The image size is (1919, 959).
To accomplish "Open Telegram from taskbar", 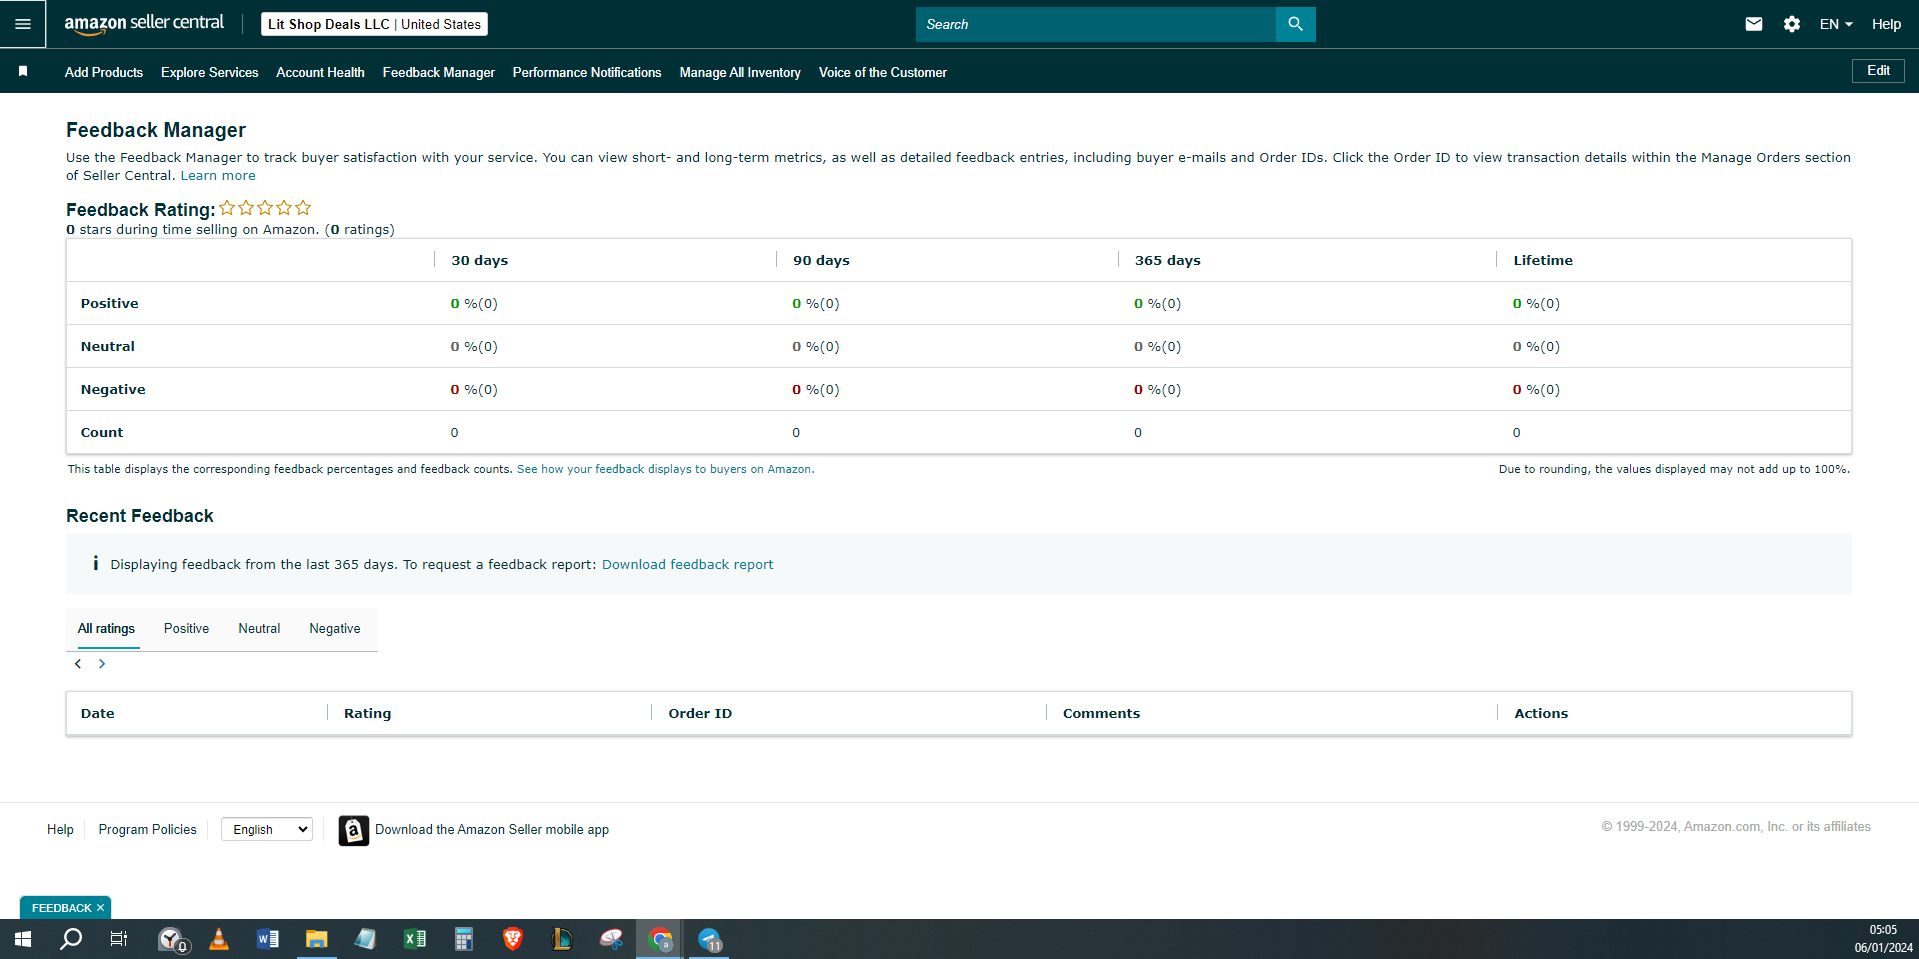I will point(709,939).
